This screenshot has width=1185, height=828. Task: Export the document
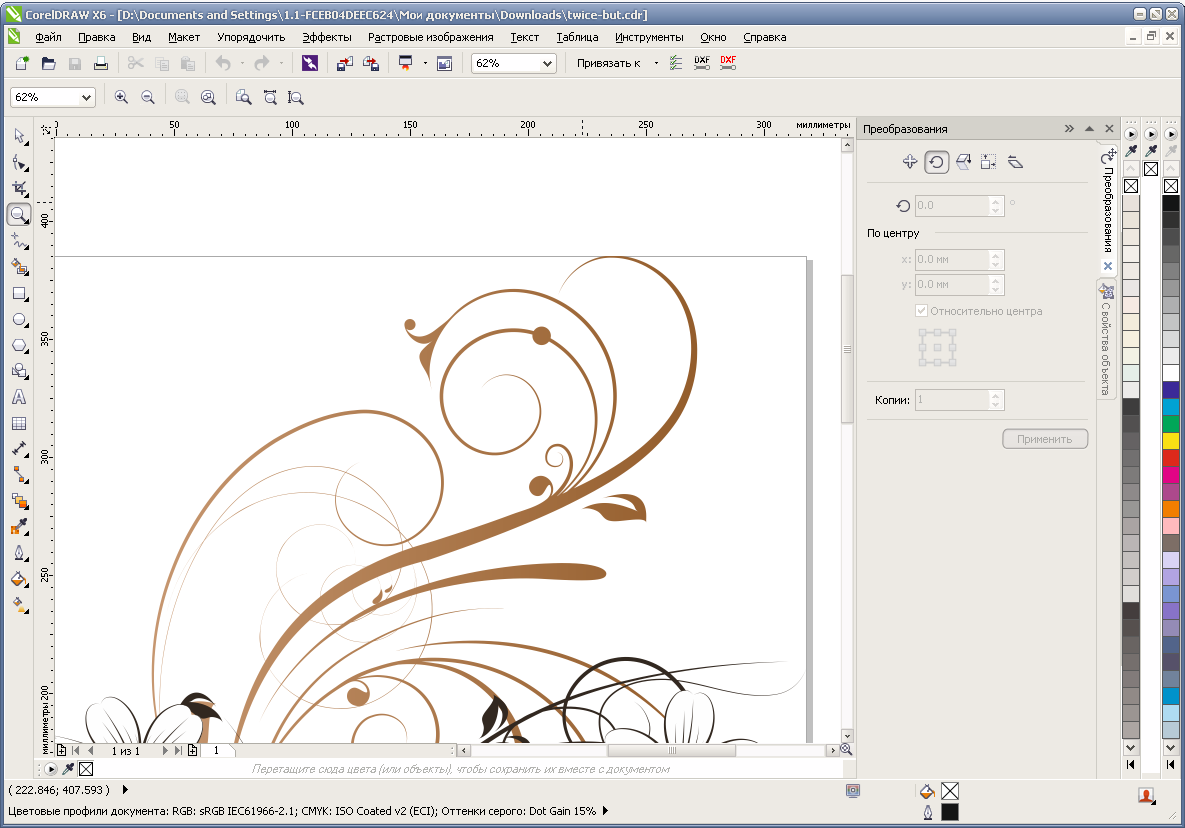(x=371, y=63)
